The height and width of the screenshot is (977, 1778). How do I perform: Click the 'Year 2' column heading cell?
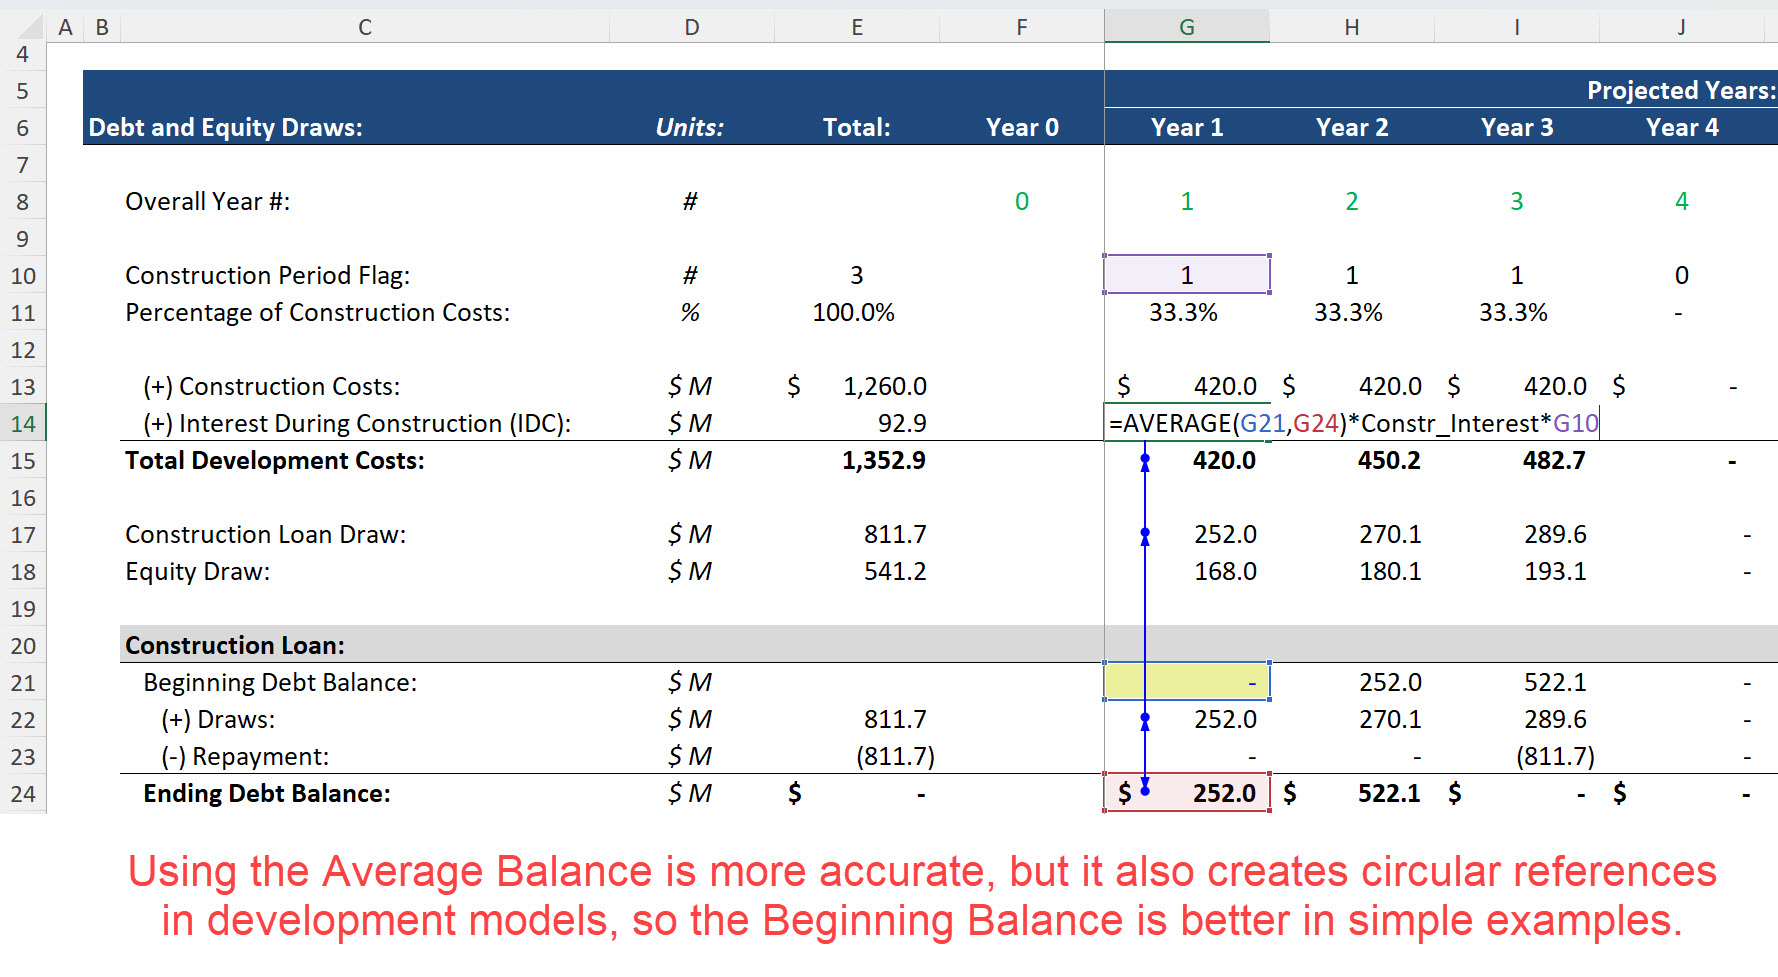click(1352, 128)
